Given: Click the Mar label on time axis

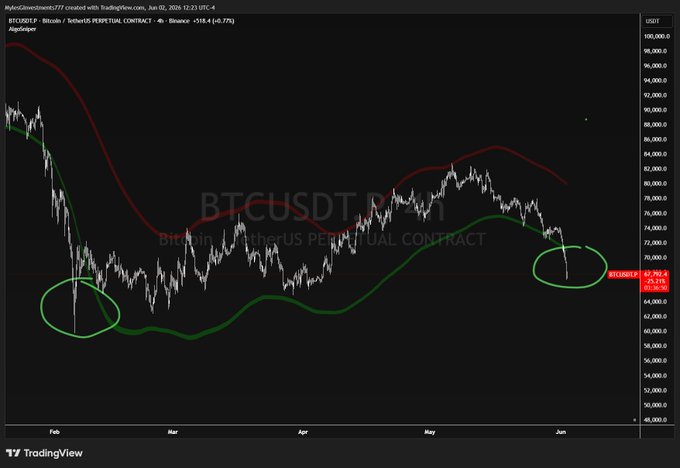Looking at the screenshot, I should [x=173, y=432].
